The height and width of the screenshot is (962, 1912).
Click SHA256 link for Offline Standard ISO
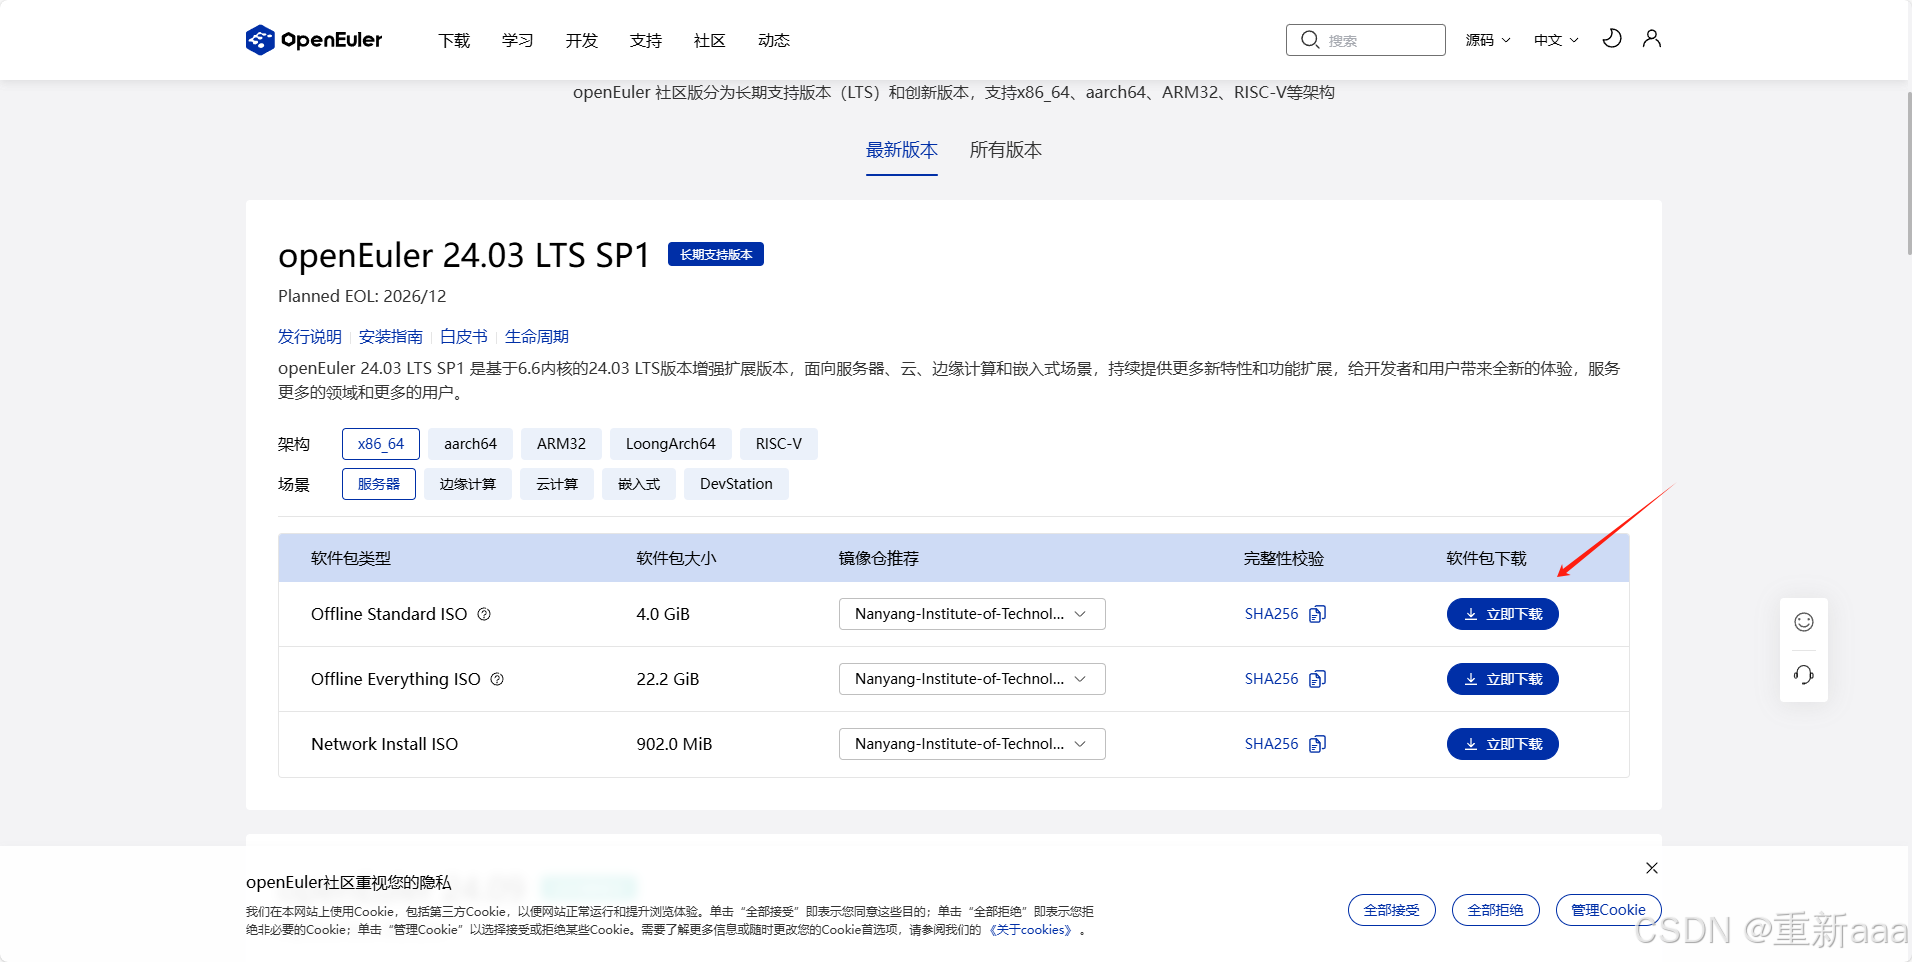click(1272, 614)
